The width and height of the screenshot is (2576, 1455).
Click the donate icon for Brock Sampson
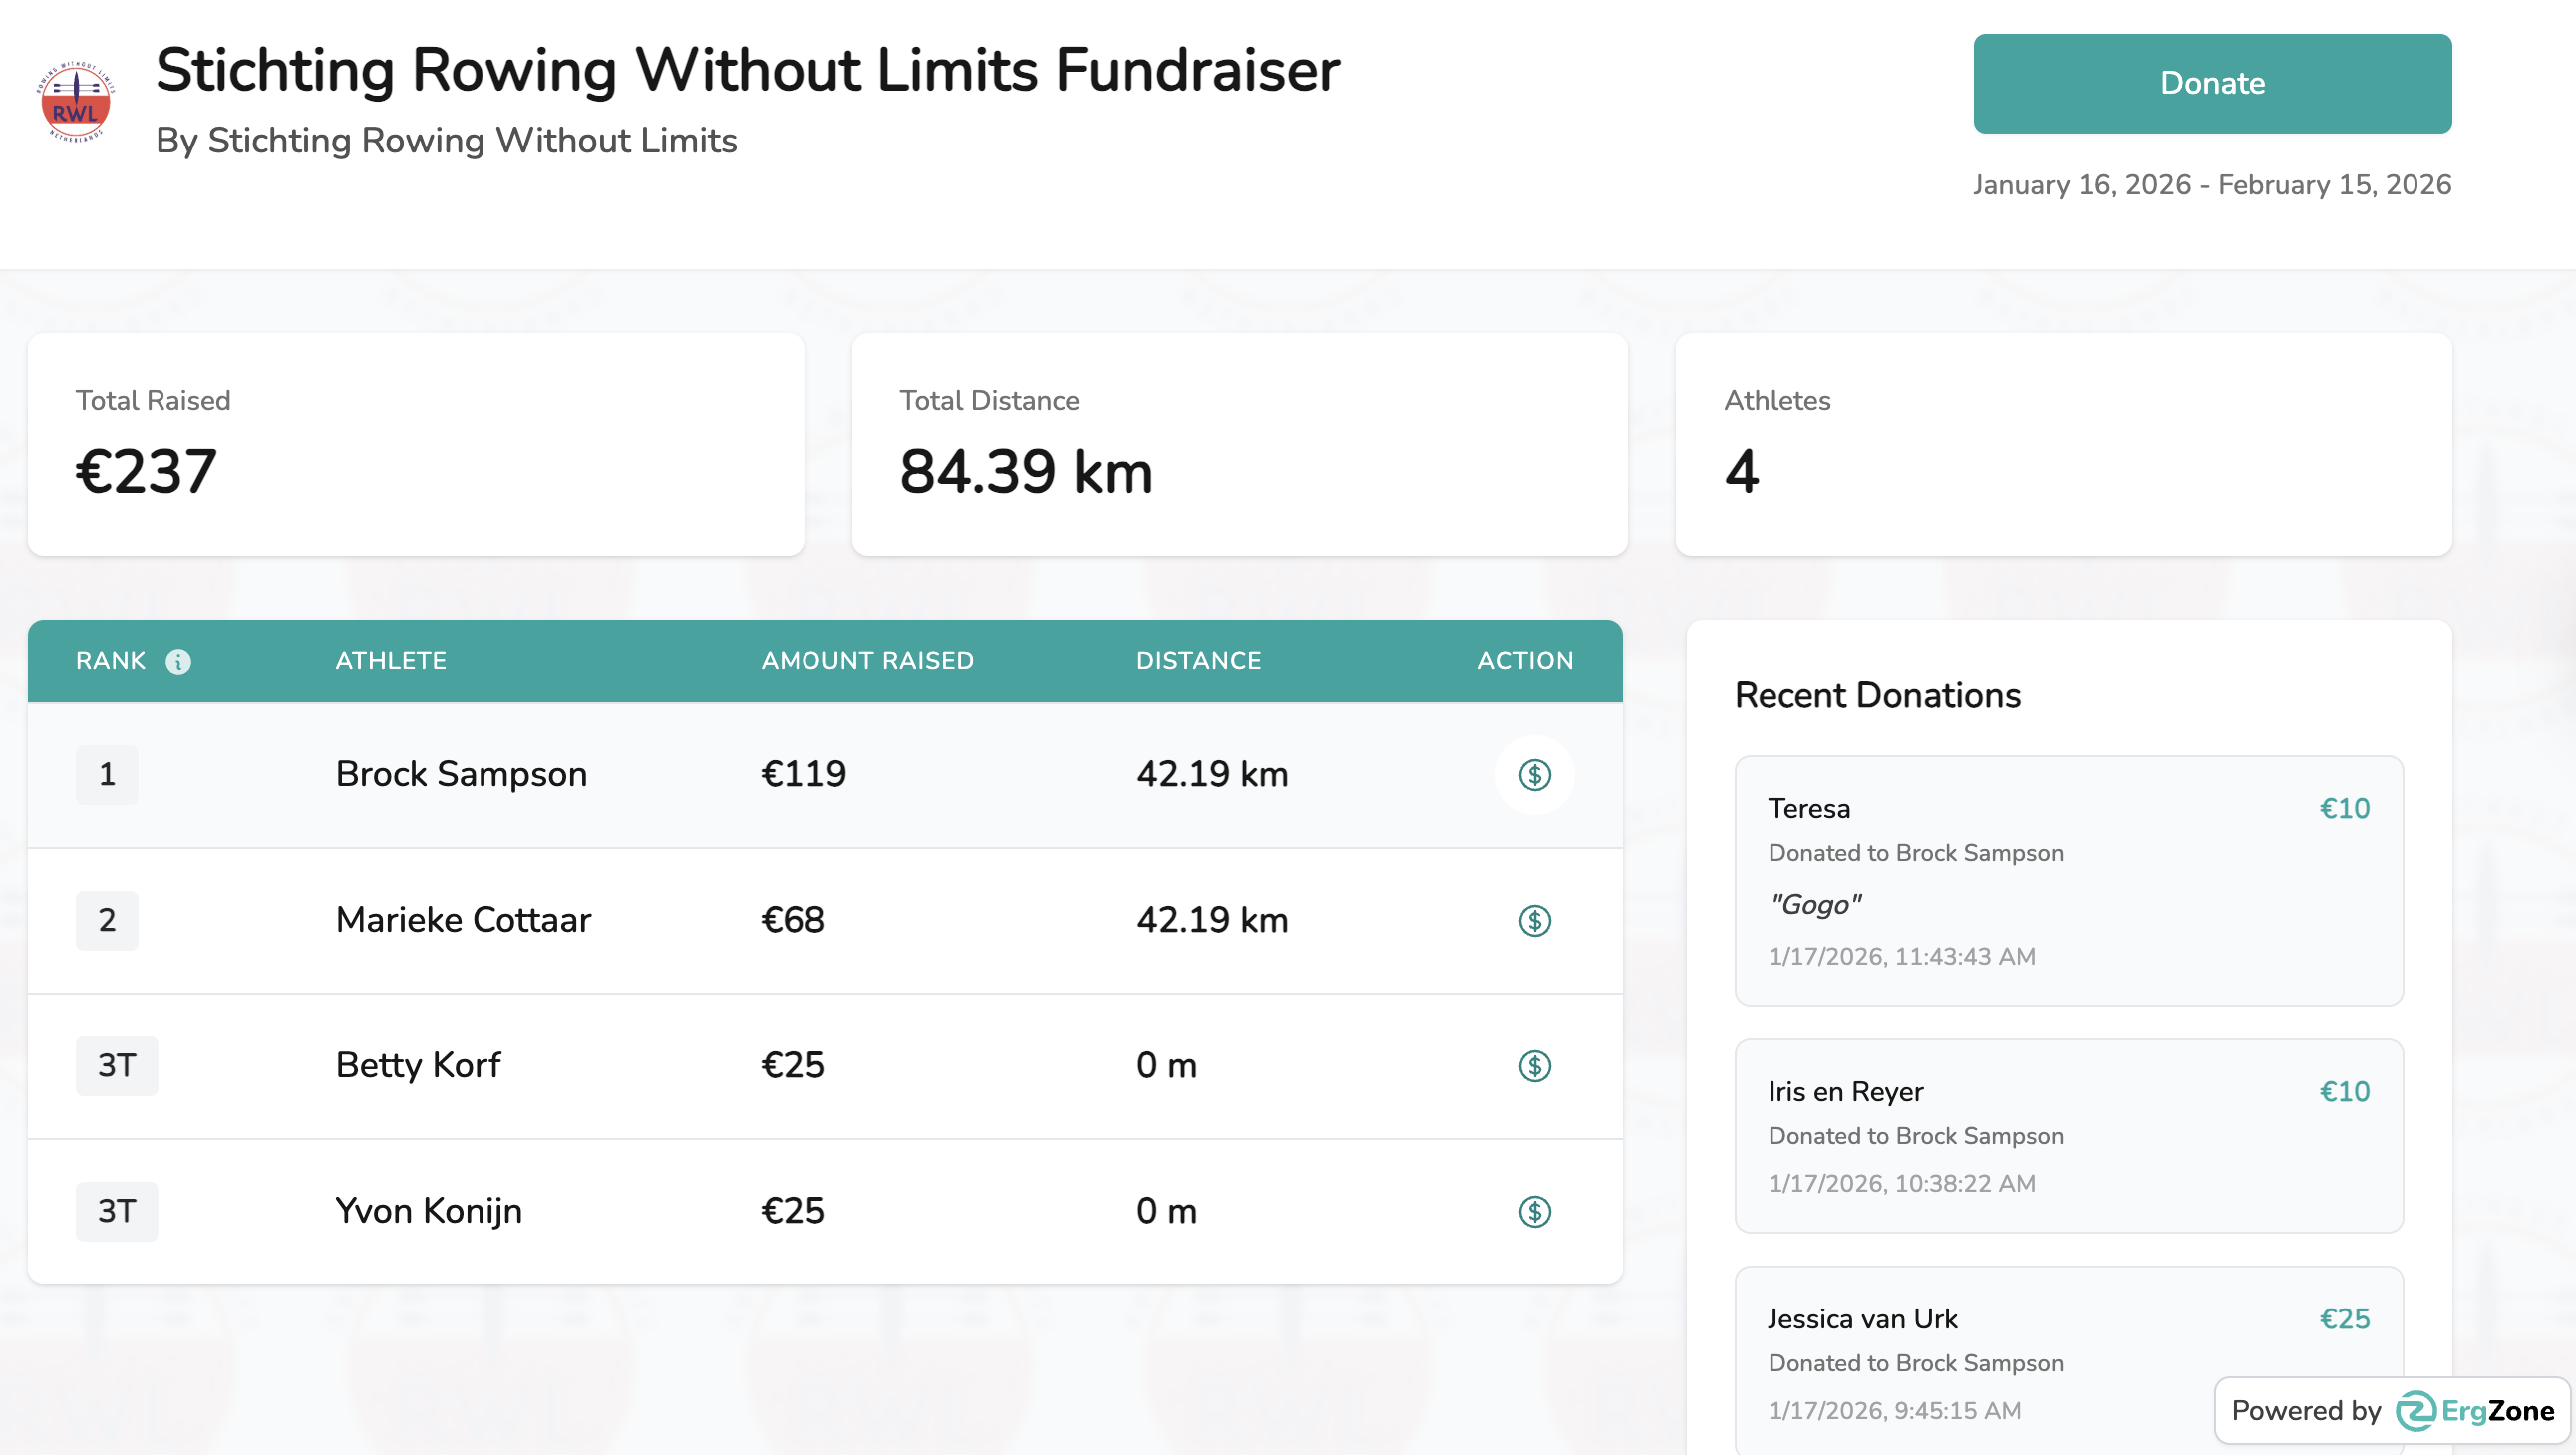click(x=1534, y=775)
